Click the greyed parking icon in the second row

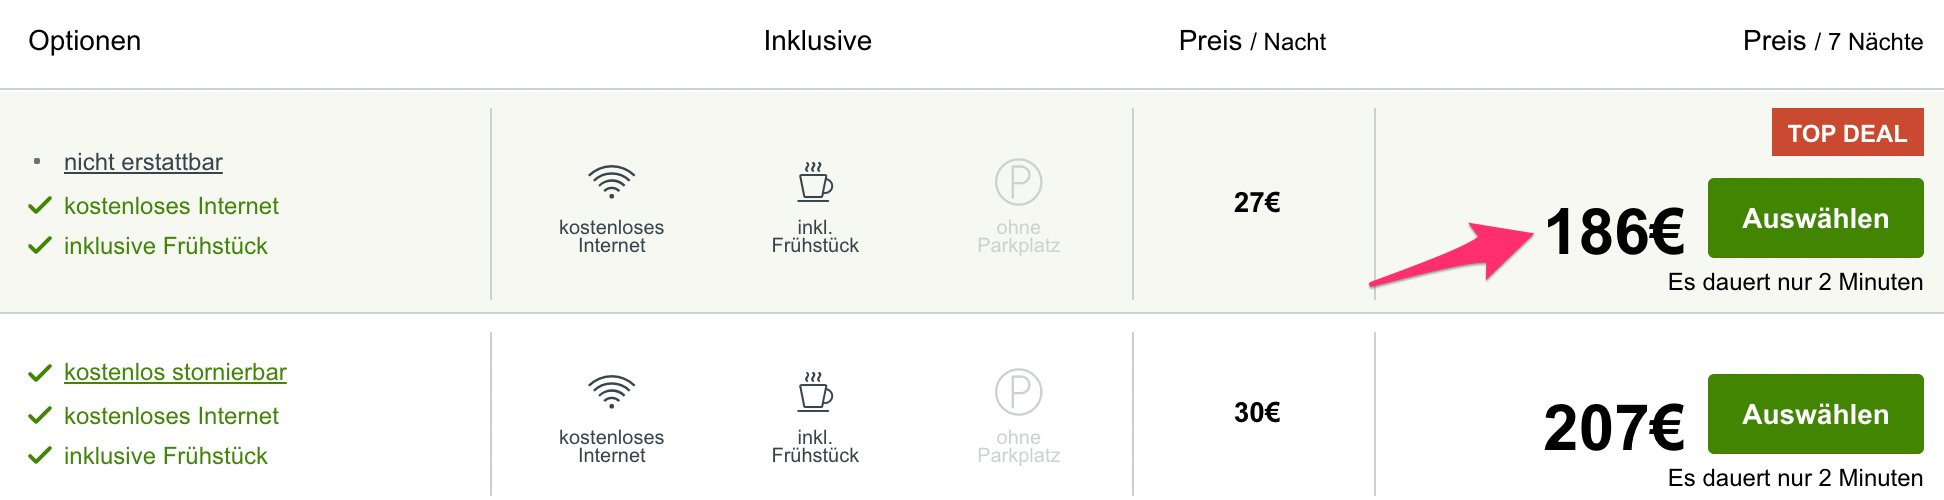pyautogui.click(x=1018, y=393)
